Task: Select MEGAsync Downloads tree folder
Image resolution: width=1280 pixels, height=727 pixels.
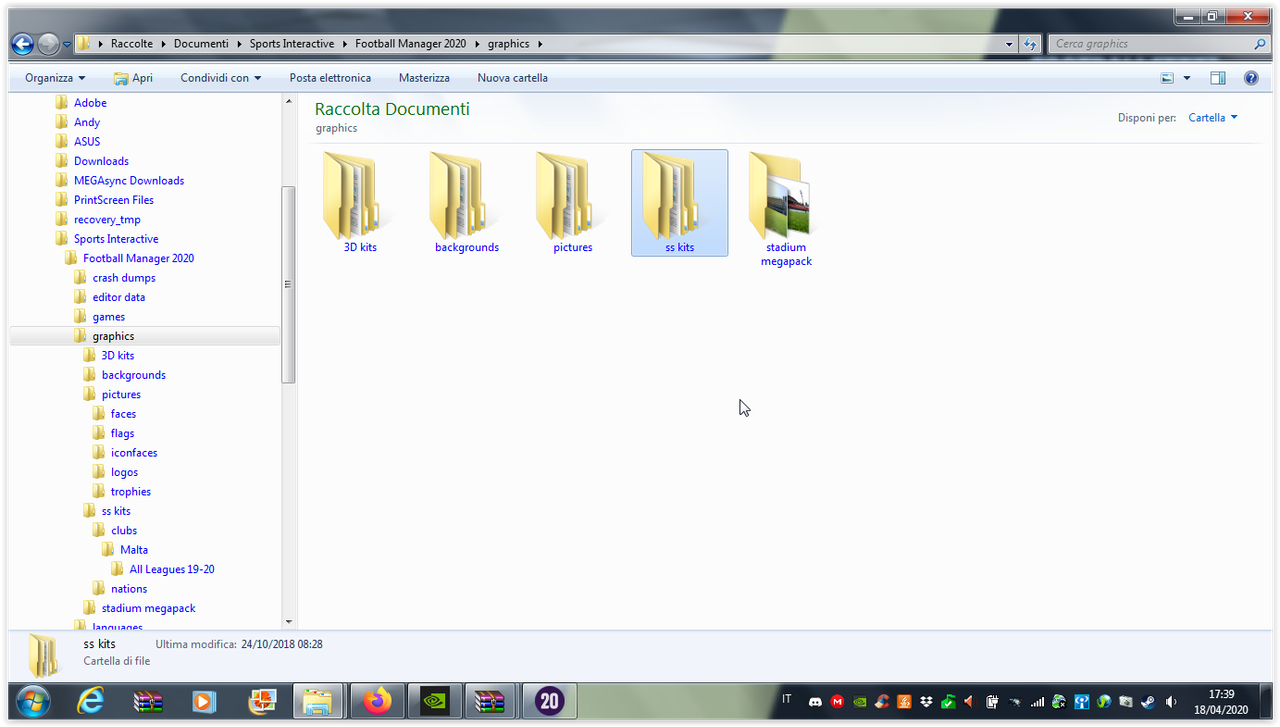Action: point(129,181)
